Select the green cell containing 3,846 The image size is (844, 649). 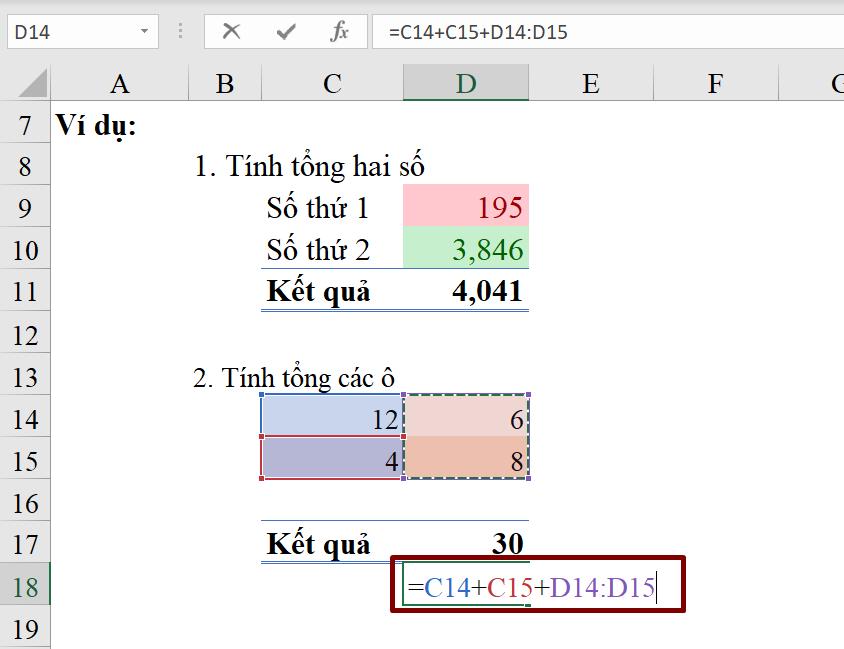[x=465, y=249]
